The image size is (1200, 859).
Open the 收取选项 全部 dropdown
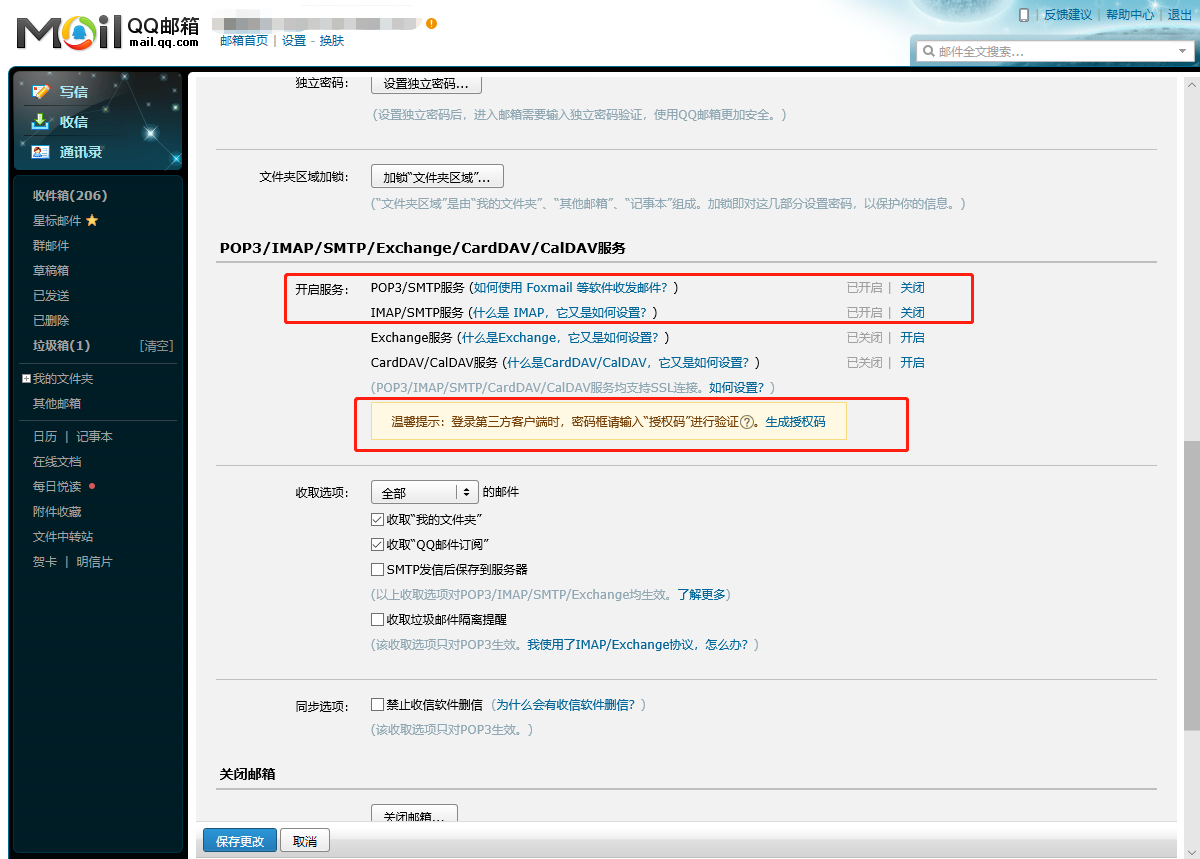pyautogui.click(x=424, y=493)
